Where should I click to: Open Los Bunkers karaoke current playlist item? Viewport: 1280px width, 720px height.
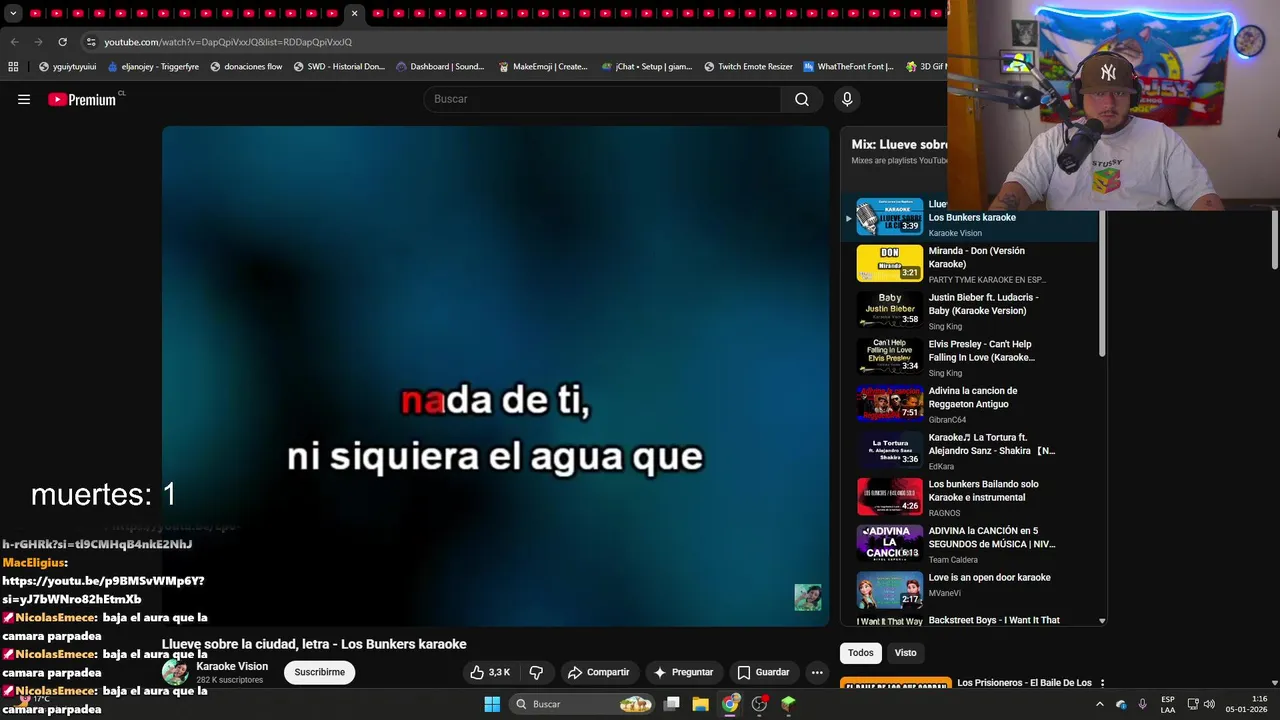pos(970,217)
